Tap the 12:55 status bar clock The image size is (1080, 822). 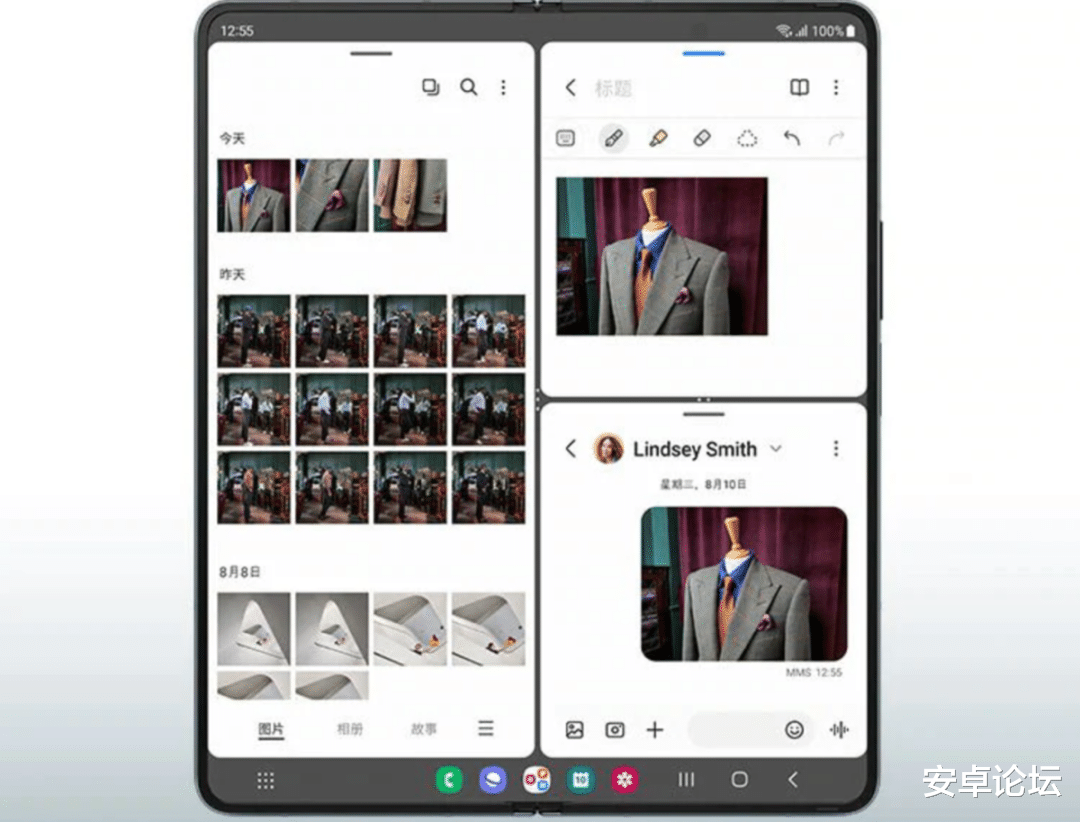[x=237, y=30]
